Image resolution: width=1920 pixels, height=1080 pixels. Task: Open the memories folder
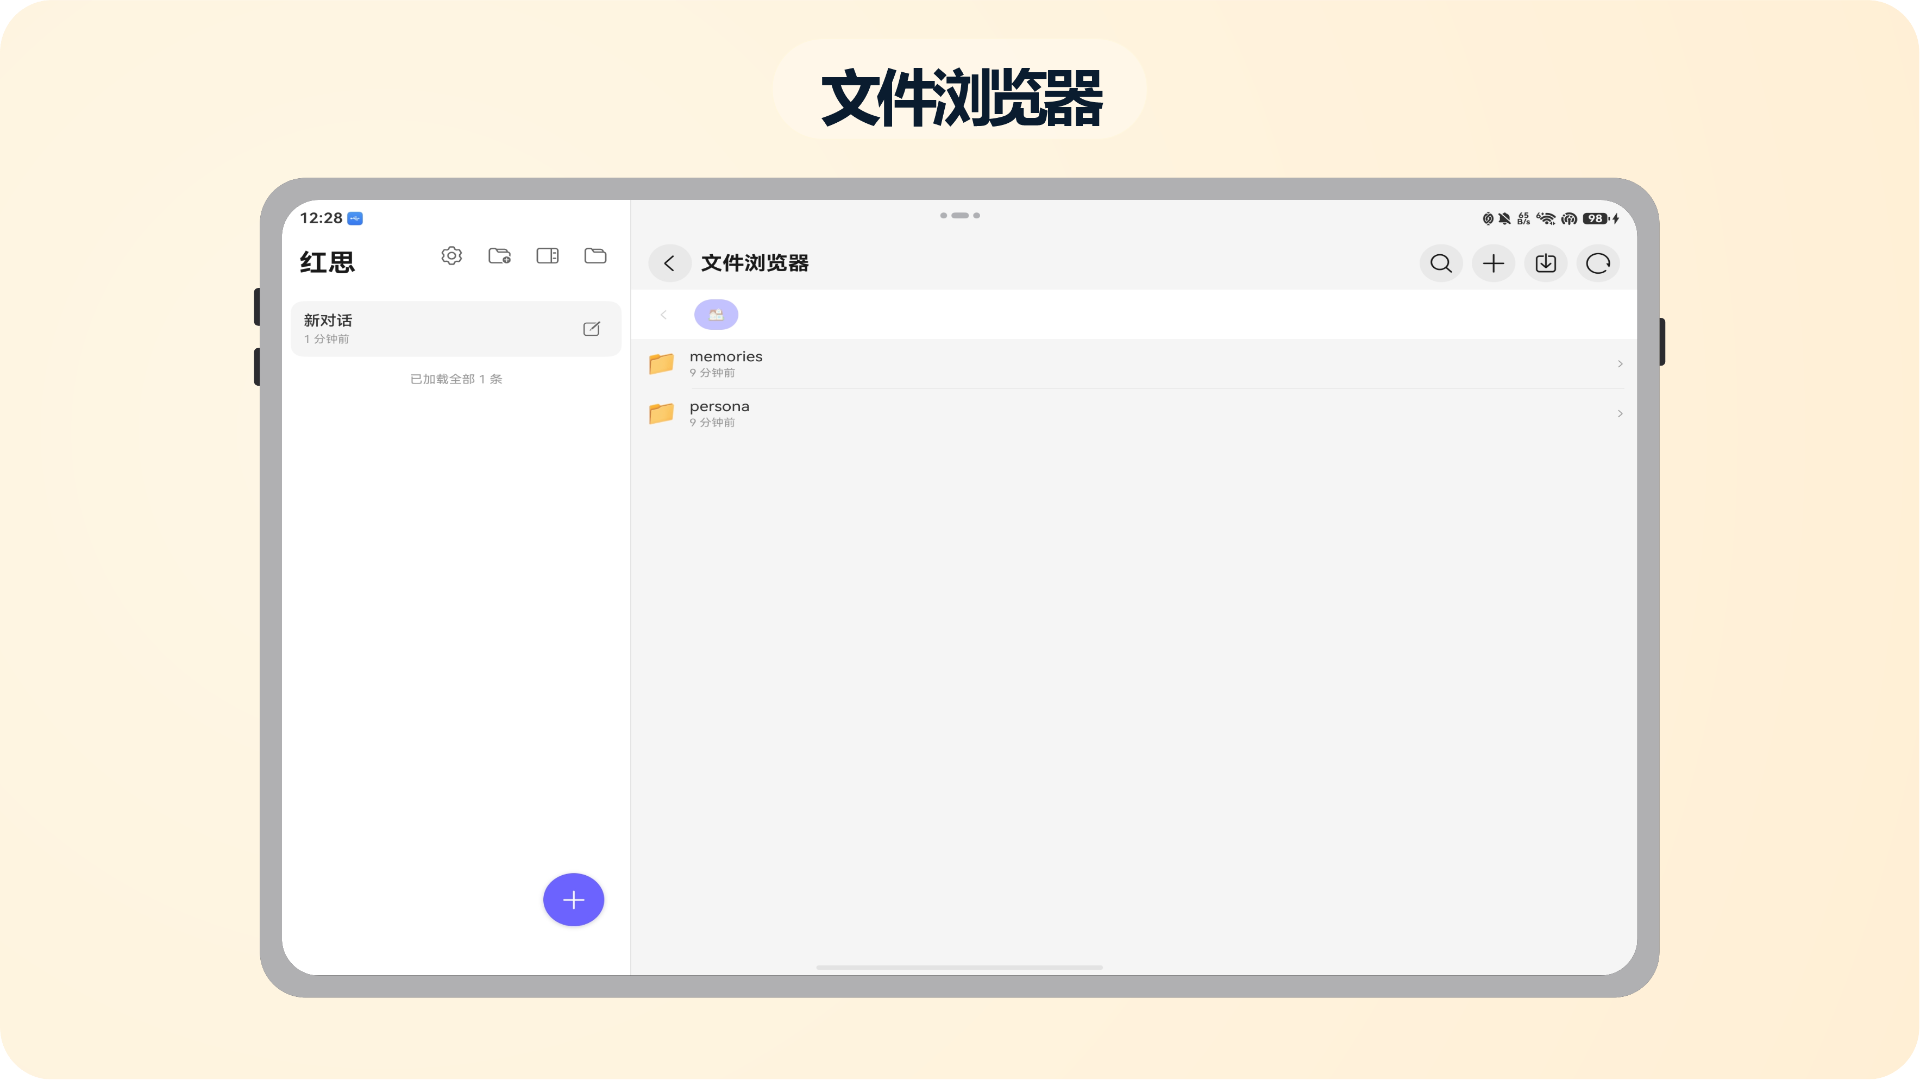point(1134,364)
